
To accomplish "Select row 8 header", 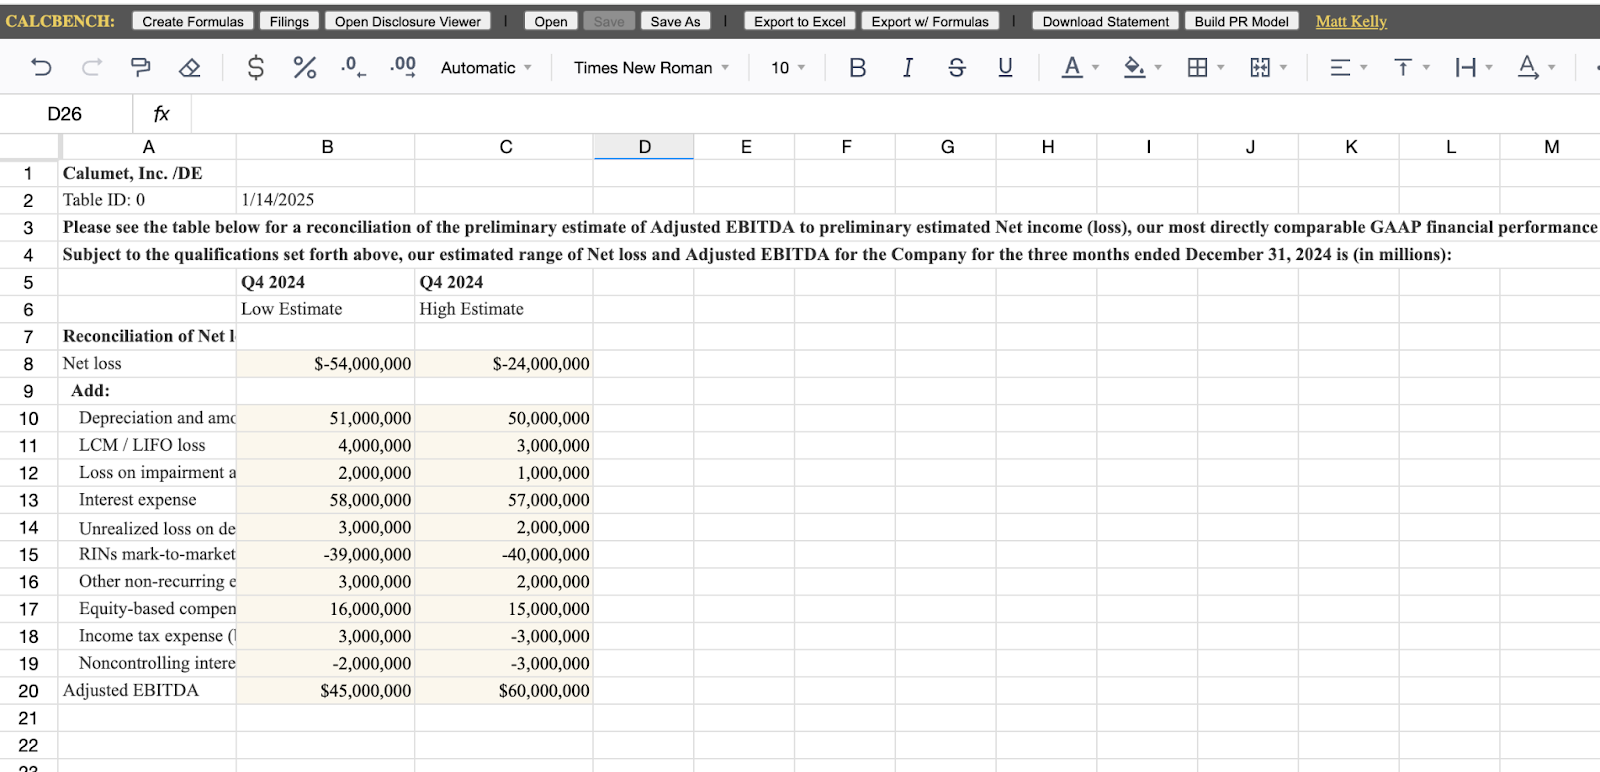I will tap(29, 364).
